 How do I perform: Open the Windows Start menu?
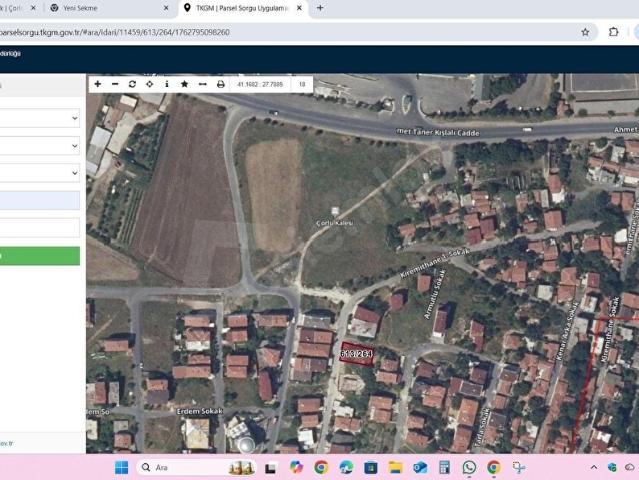pos(121,467)
